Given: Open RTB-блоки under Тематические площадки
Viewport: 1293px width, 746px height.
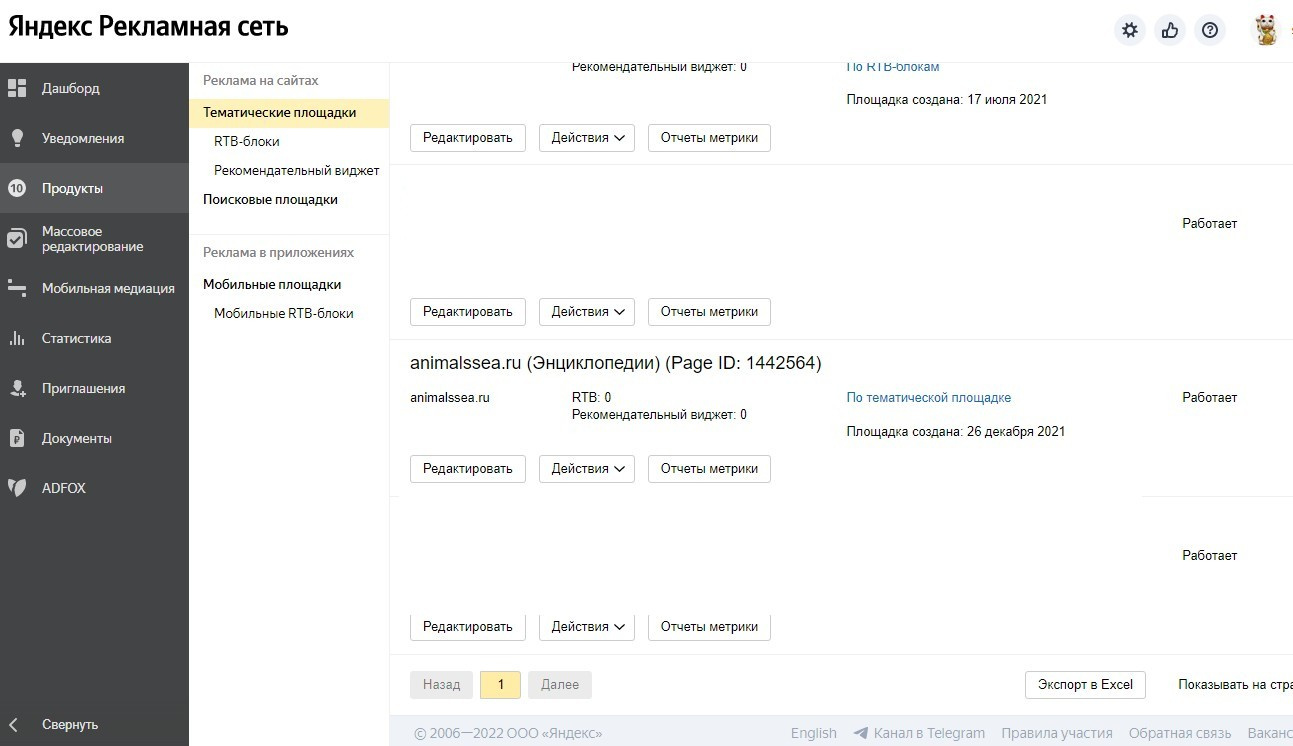Looking at the screenshot, I should point(247,142).
